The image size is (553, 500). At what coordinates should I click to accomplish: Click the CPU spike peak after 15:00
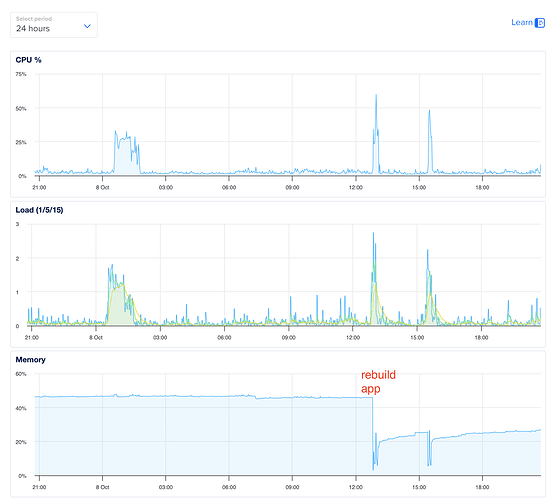(429, 111)
